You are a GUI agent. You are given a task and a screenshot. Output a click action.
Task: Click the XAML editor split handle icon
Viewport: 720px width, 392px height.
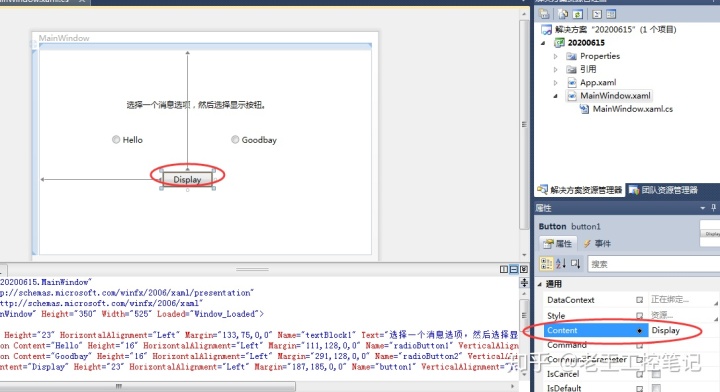(x=524, y=283)
